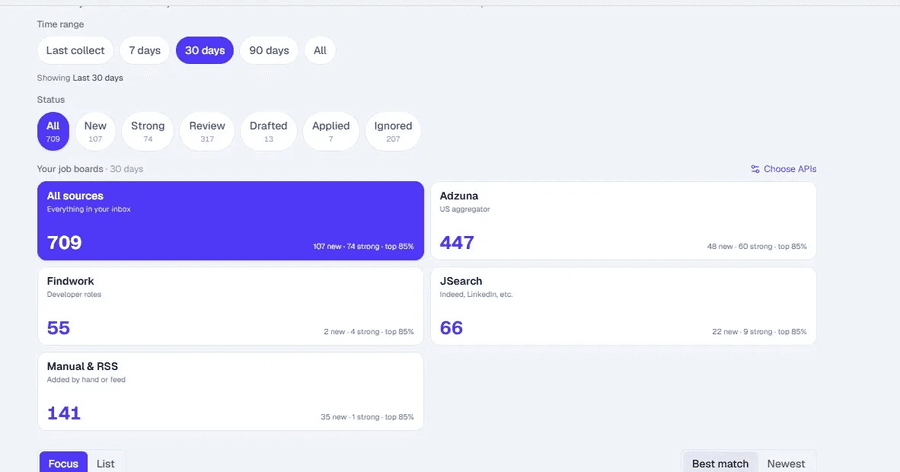Select the All time range pill

pos(320,51)
